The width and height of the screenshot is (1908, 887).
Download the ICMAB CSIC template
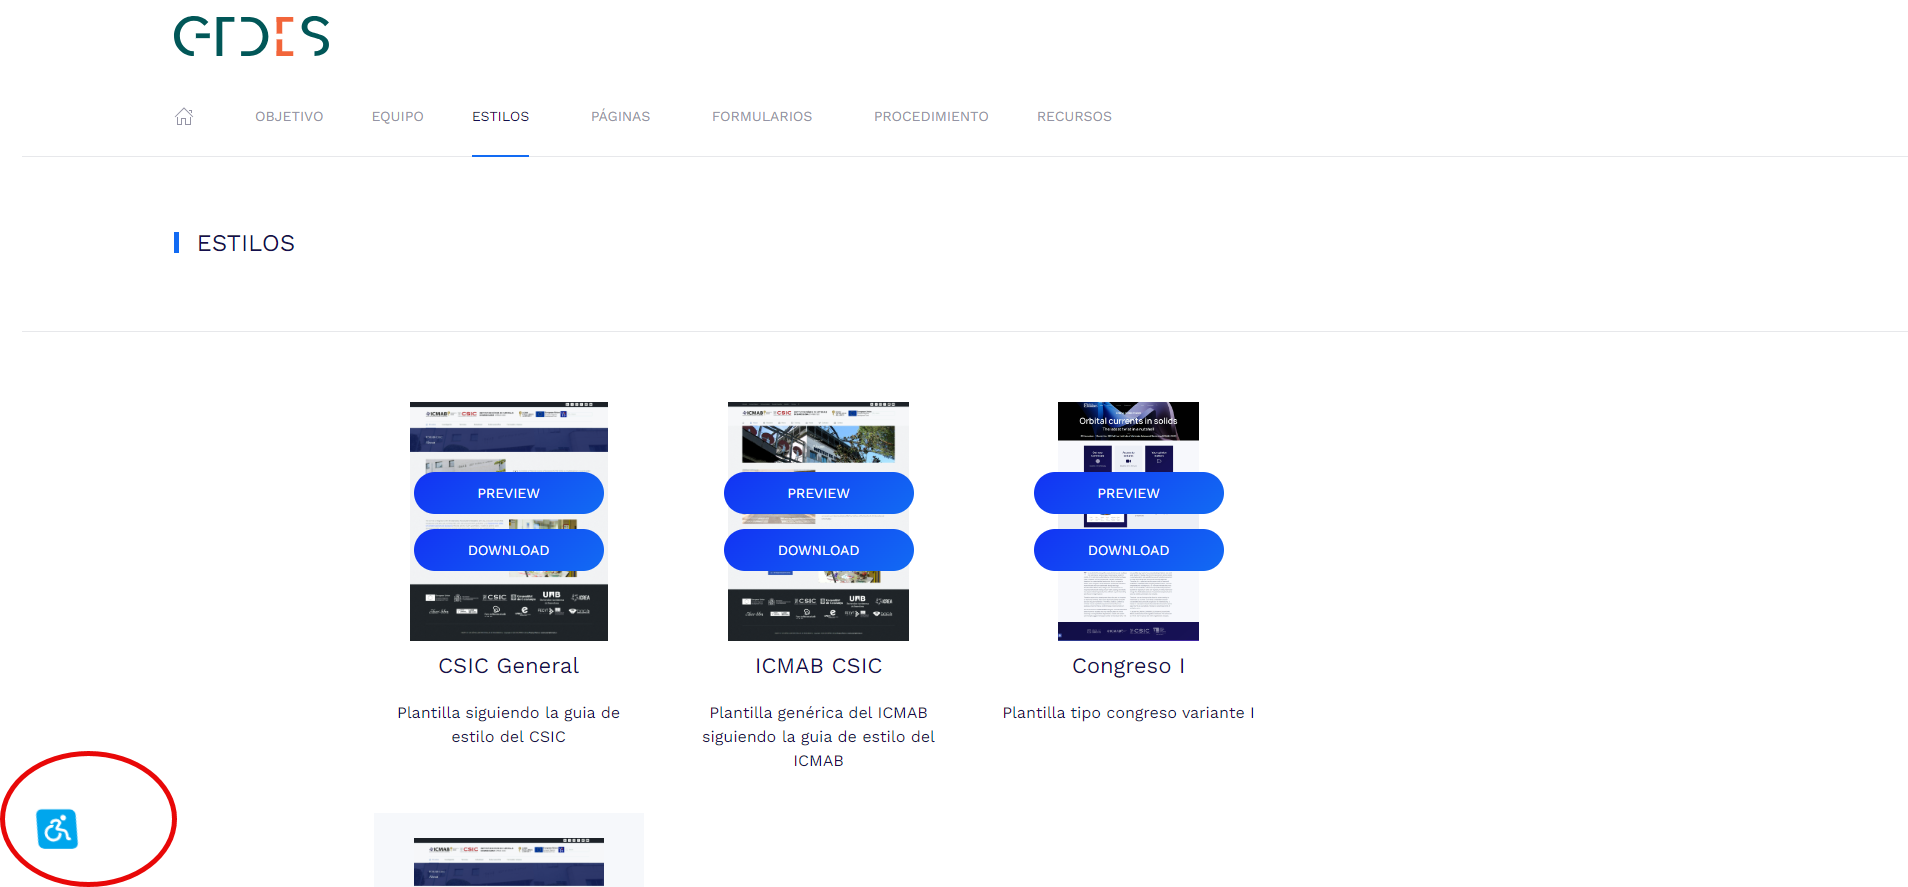click(818, 550)
